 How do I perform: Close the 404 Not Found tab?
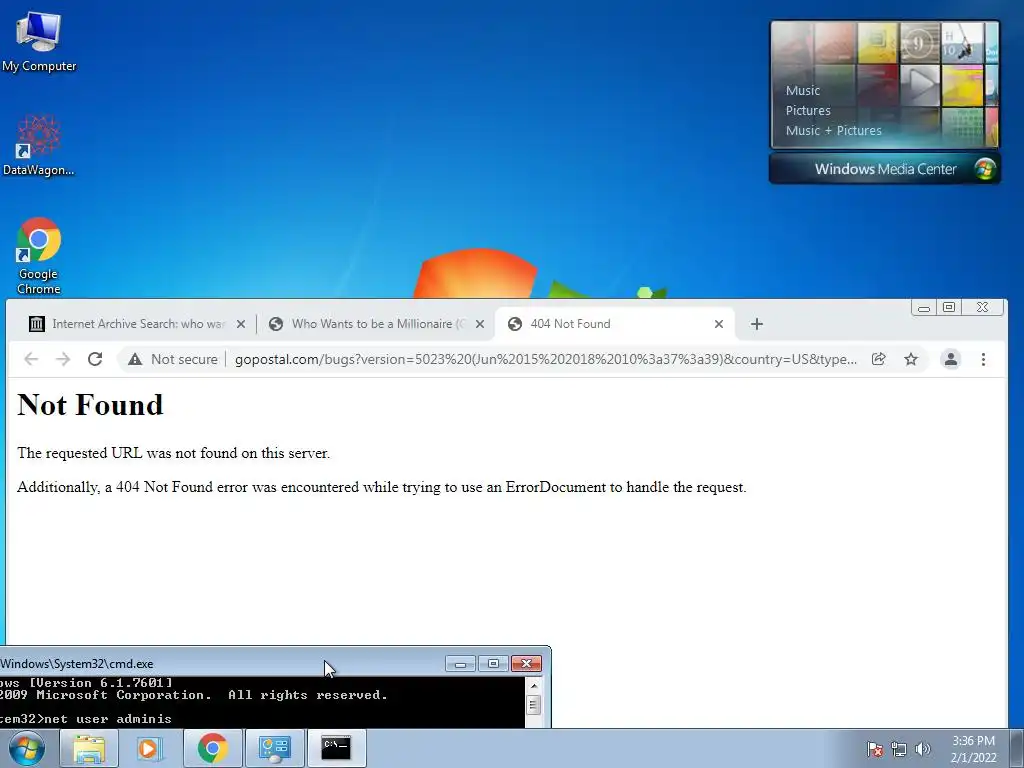tap(719, 324)
